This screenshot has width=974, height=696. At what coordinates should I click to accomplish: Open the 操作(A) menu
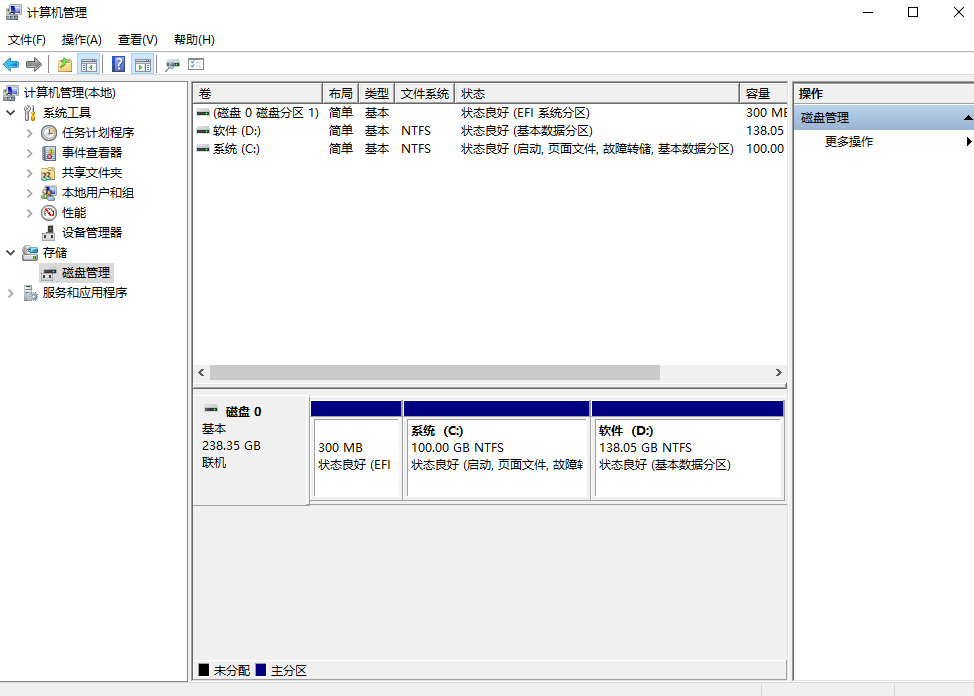pyautogui.click(x=80, y=39)
